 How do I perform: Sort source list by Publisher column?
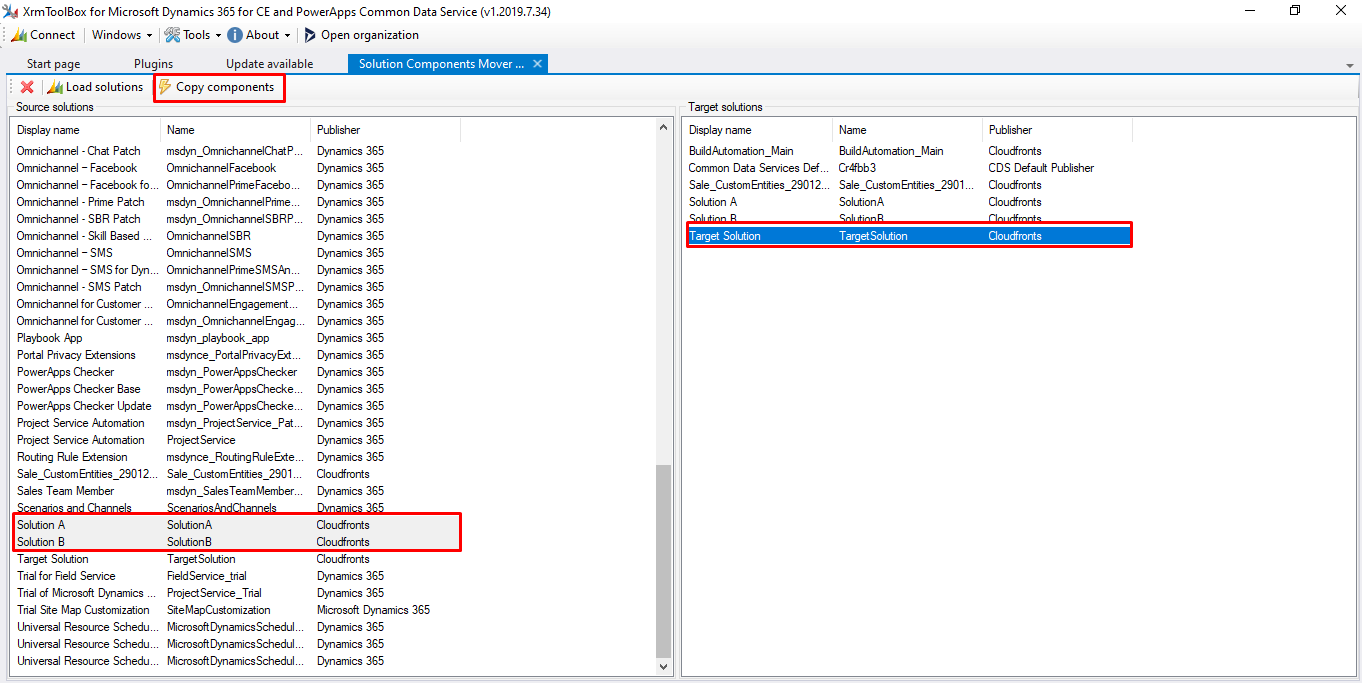tap(385, 130)
